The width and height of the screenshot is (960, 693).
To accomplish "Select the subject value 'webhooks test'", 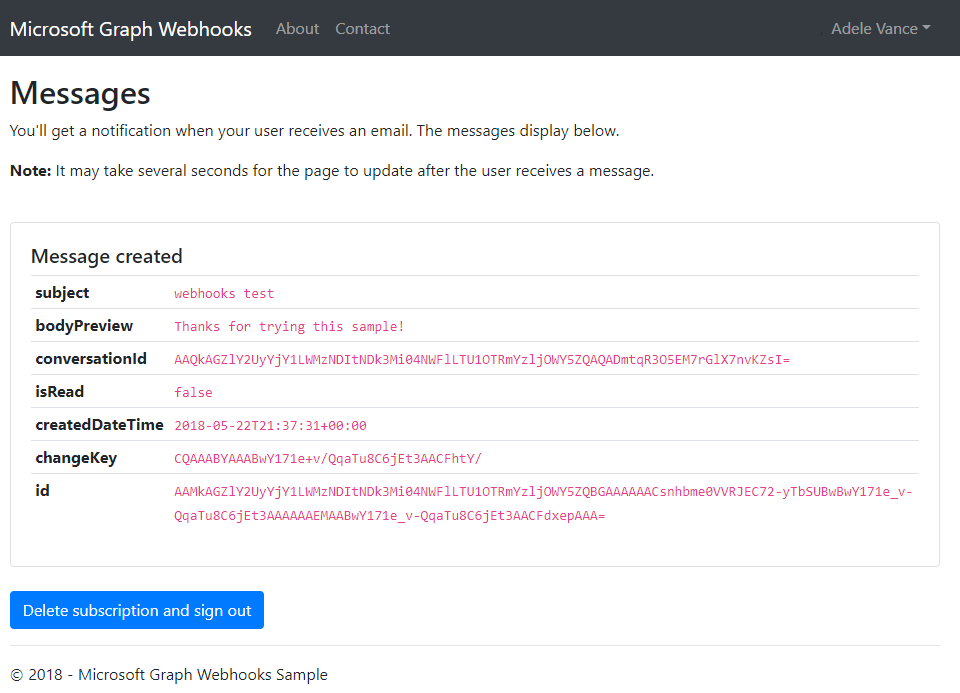I will [224, 293].
